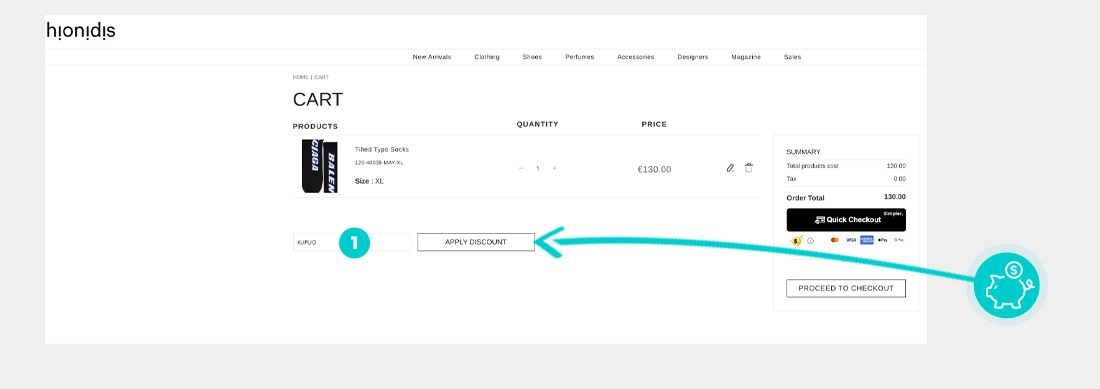Viewport: 1100px width, 389px height.
Task: Click the SUMMARY heading
Action: click(803, 151)
